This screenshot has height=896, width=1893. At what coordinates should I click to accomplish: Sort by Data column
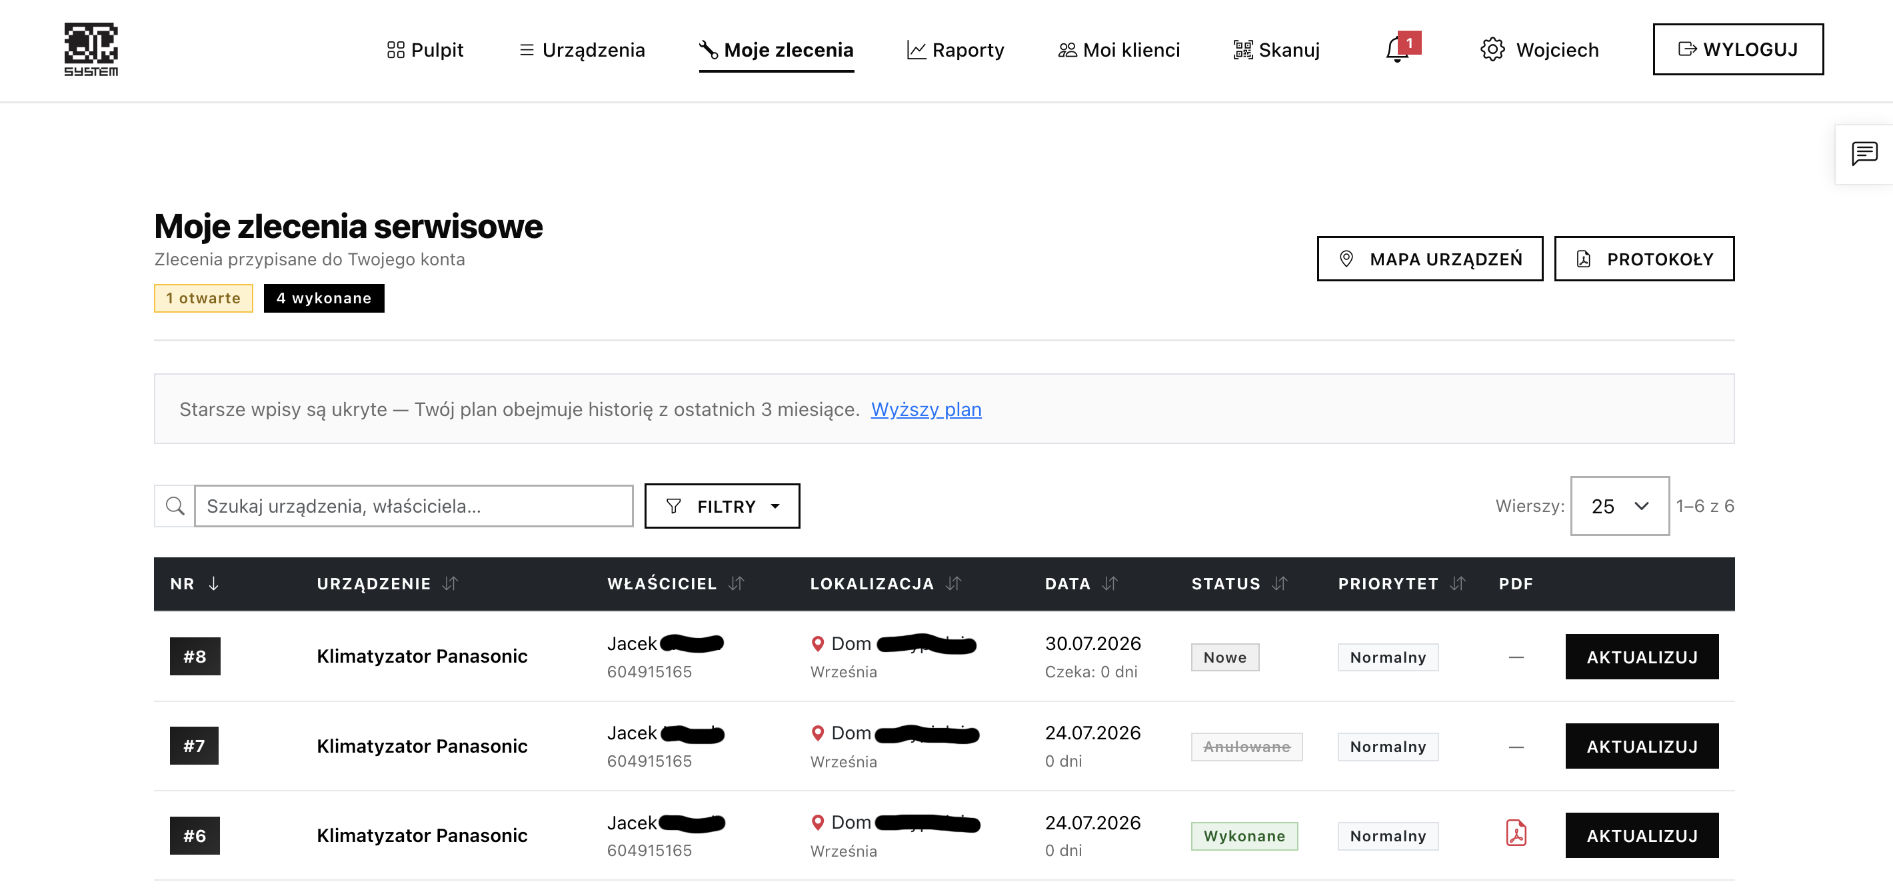point(1110,584)
